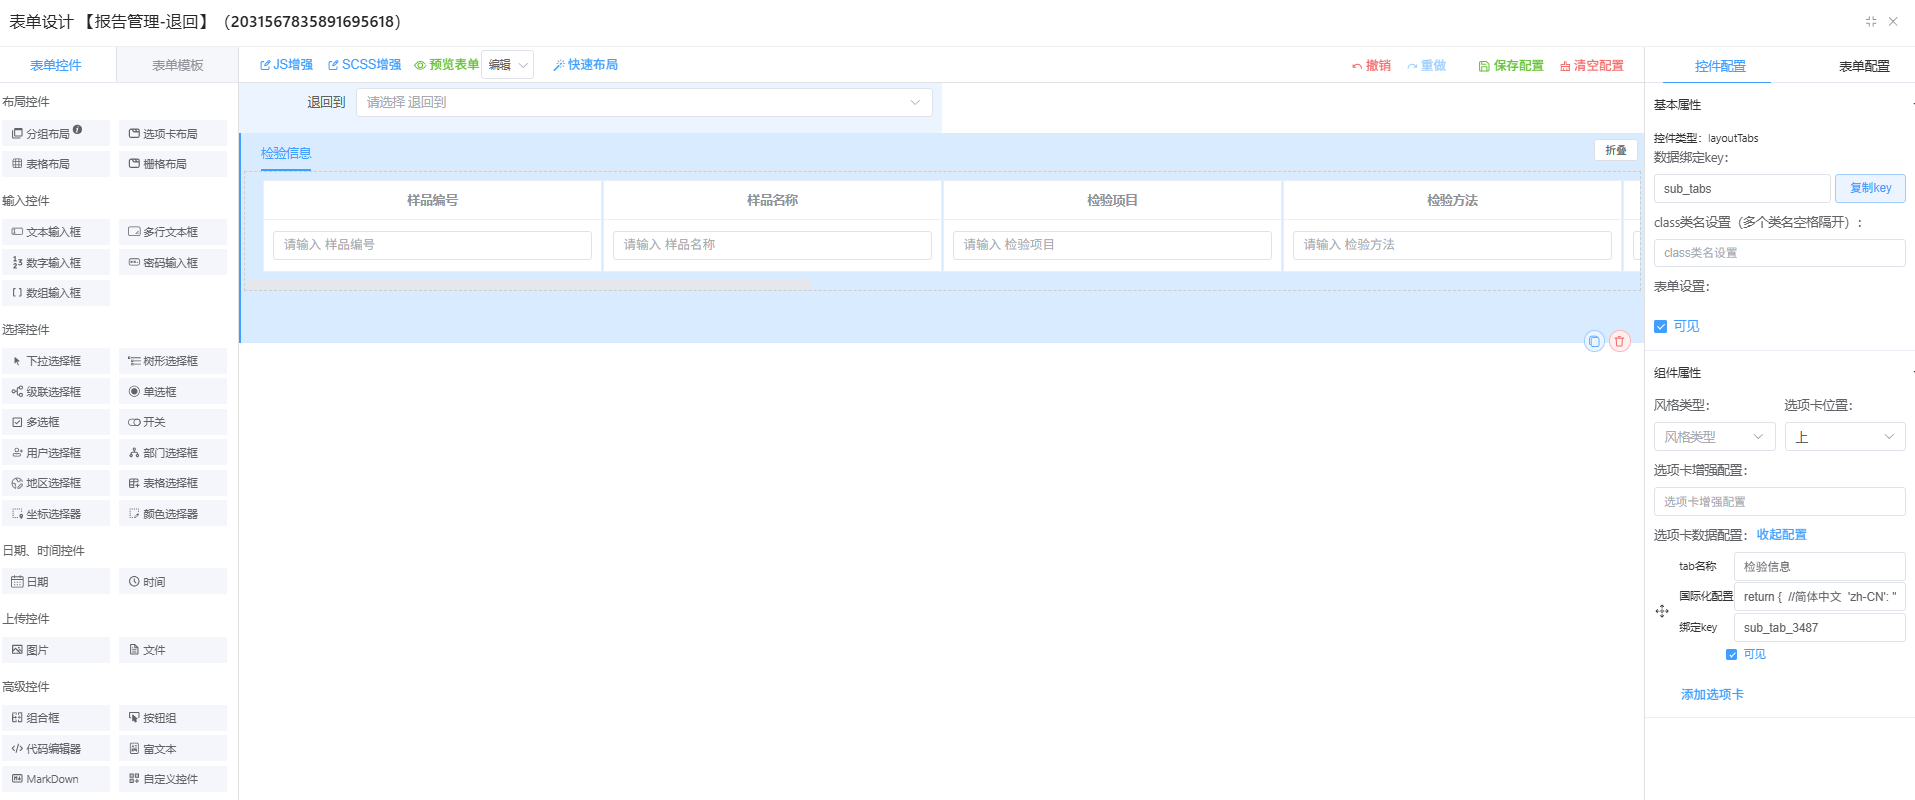This screenshot has width=1915, height=800.
Task: Click the blue copy component icon
Action: [1594, 341]
